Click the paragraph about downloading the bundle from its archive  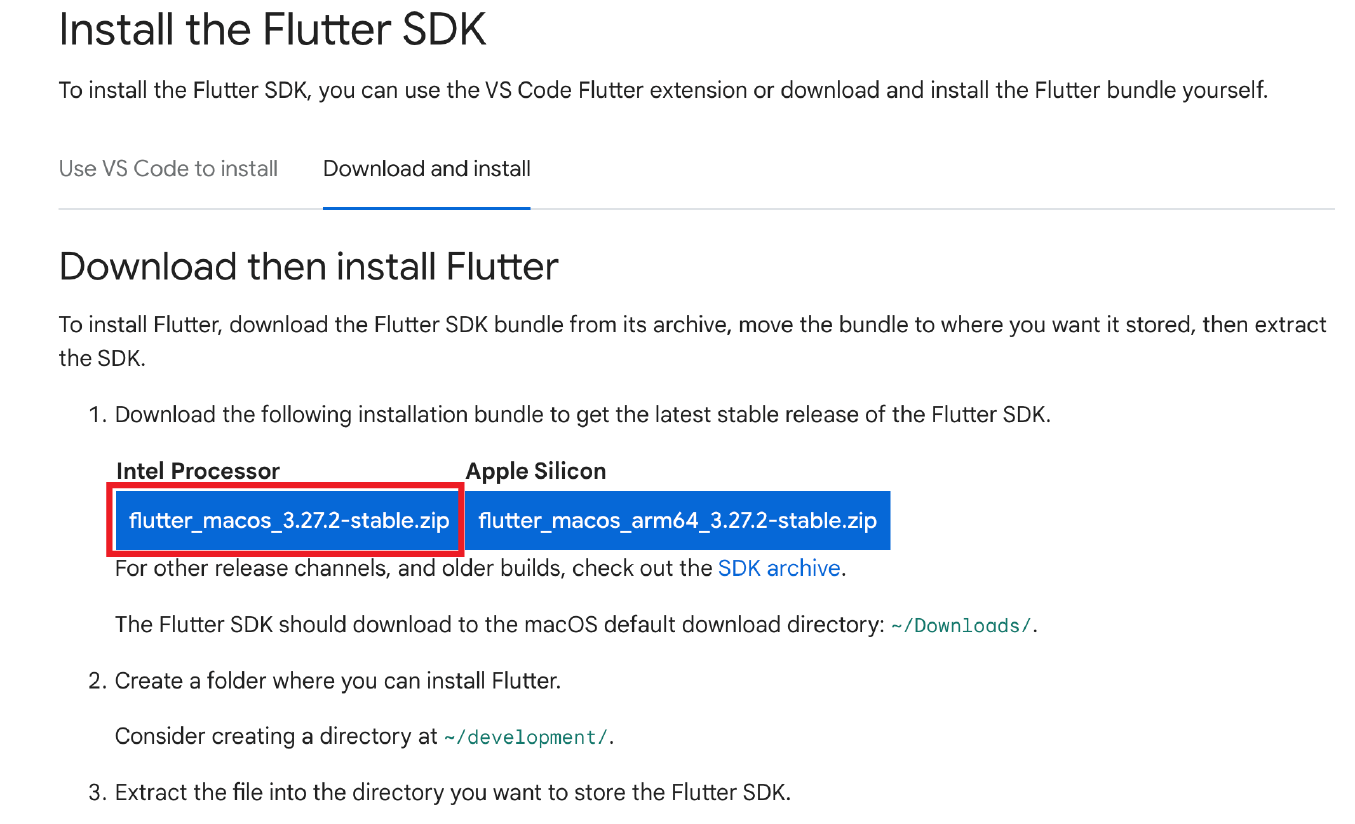click(692, 325)
